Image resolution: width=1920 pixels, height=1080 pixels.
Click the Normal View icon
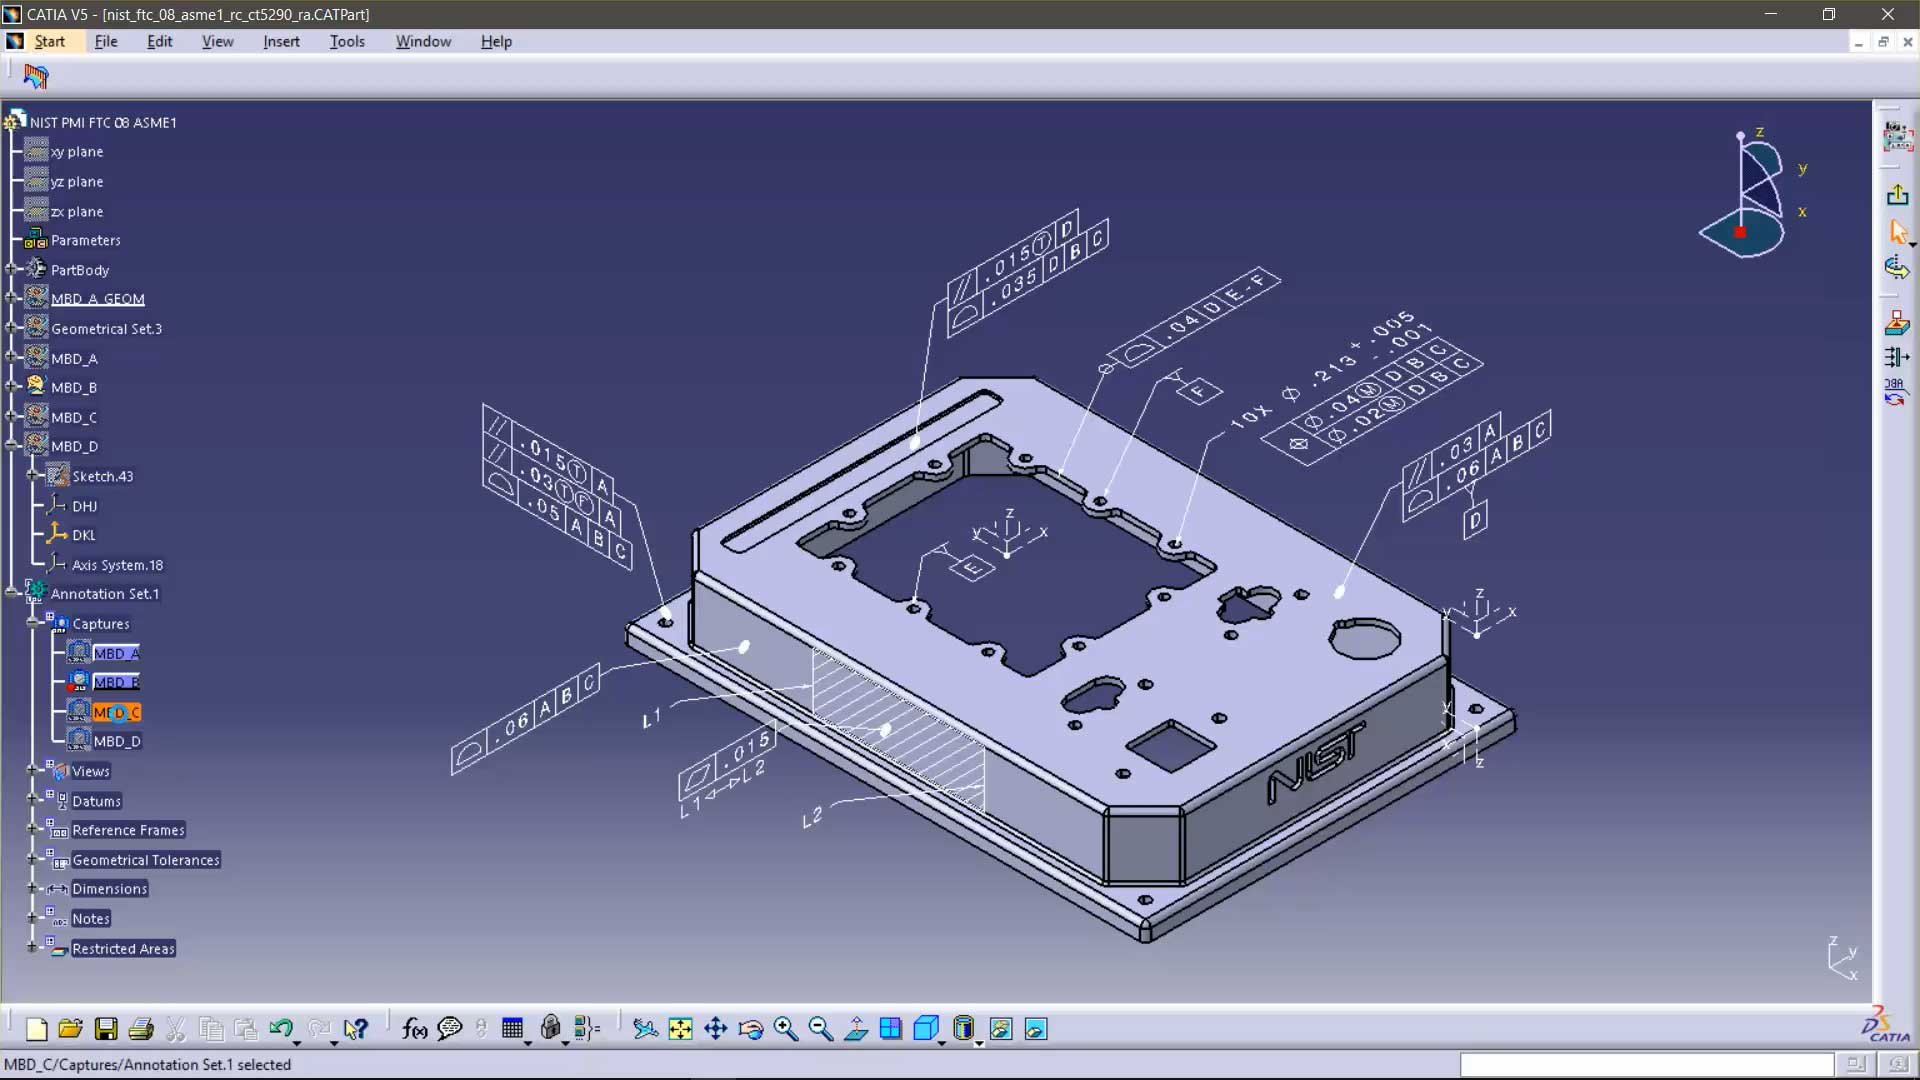[856, 1028]
